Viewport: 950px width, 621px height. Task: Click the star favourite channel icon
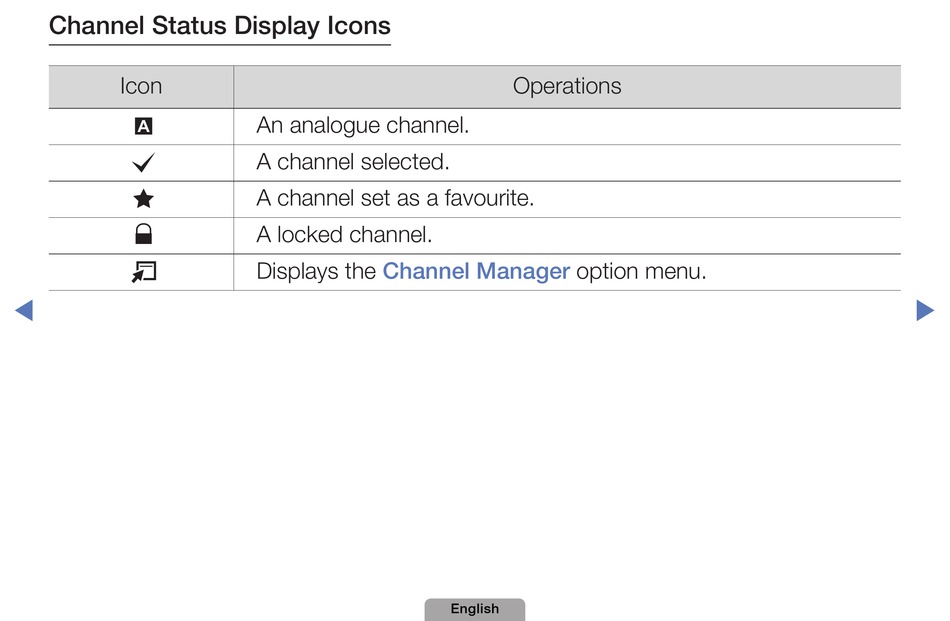point(144,199)
